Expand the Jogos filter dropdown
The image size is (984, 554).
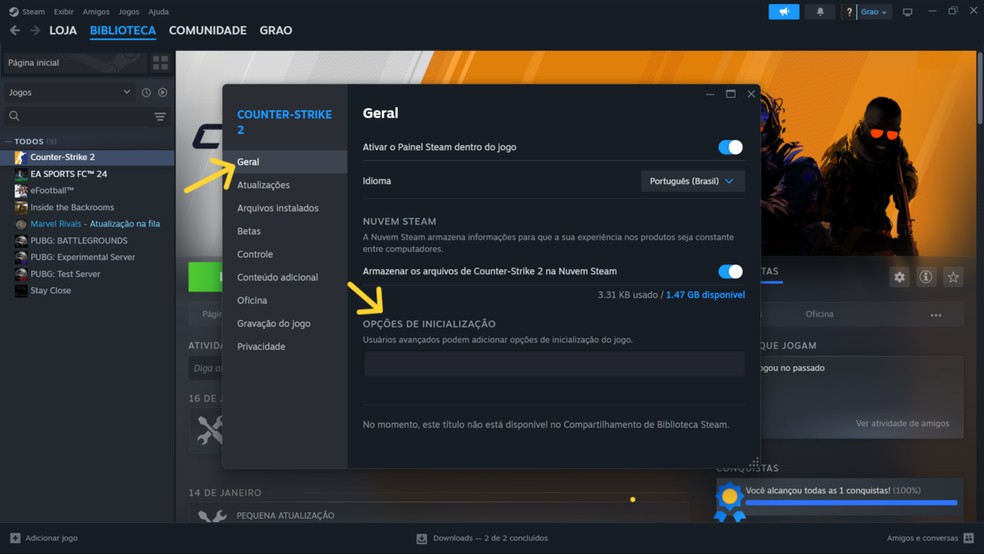(70, 92)
